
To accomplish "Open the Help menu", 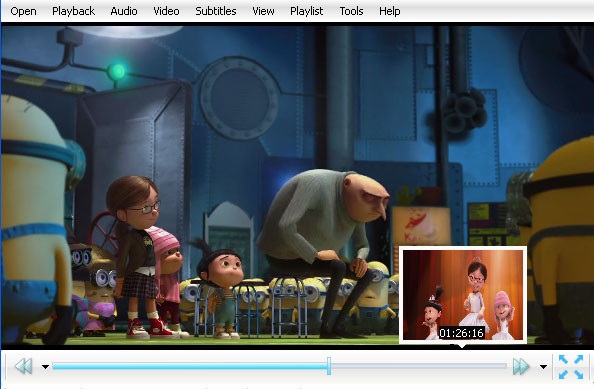I will tap(389, 11).
